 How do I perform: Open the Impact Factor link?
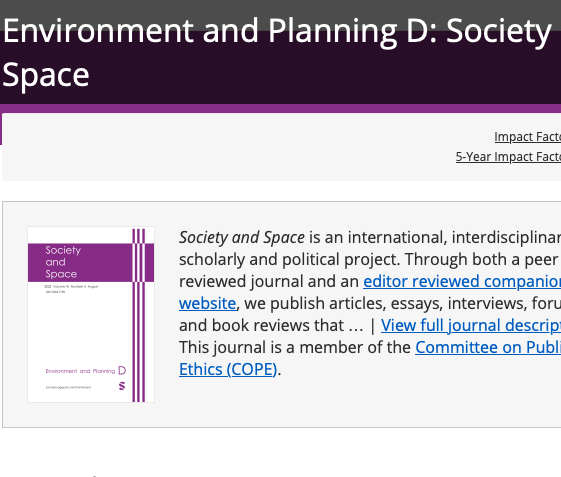pos(527,137)
